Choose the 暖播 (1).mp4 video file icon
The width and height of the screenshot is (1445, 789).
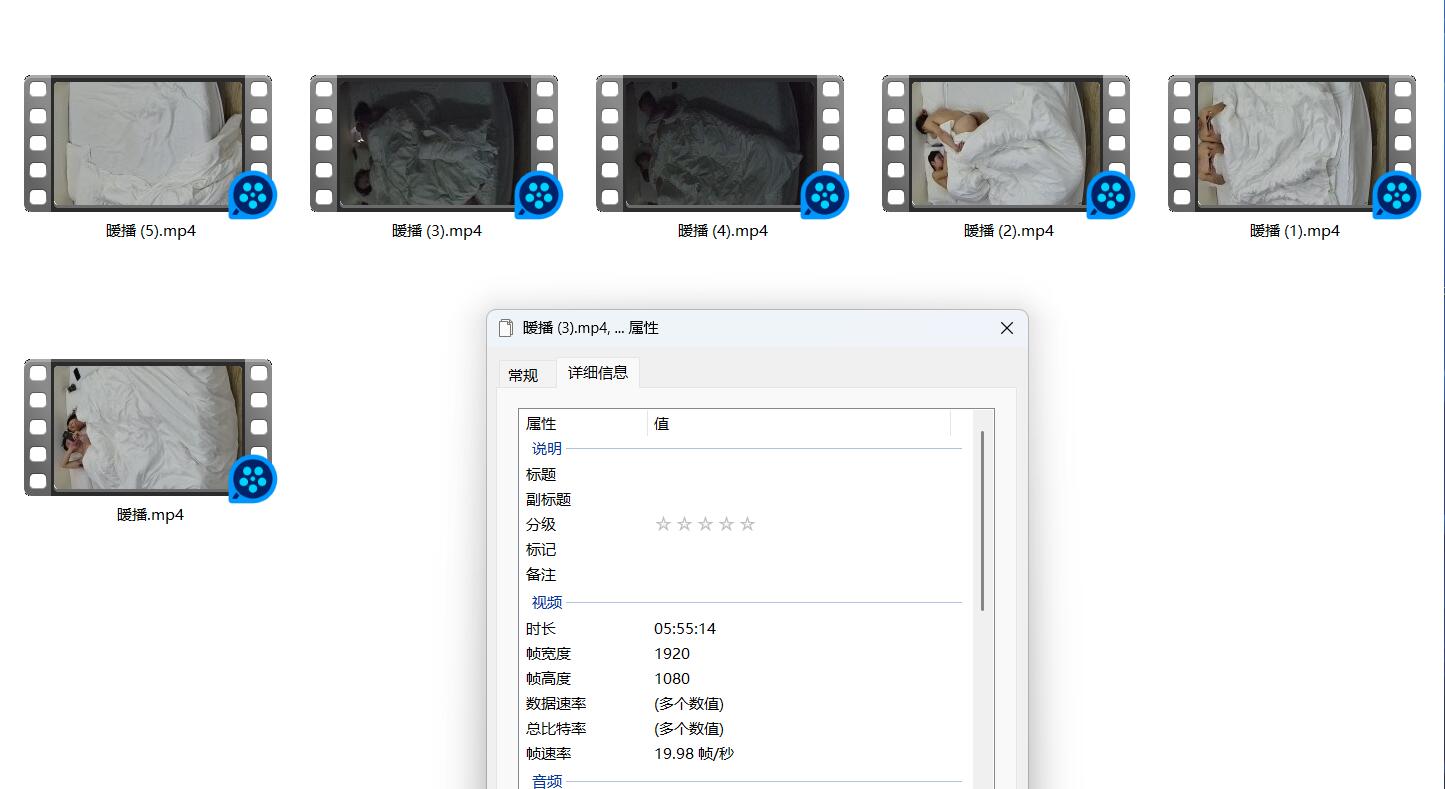[x=1291, y=144]
